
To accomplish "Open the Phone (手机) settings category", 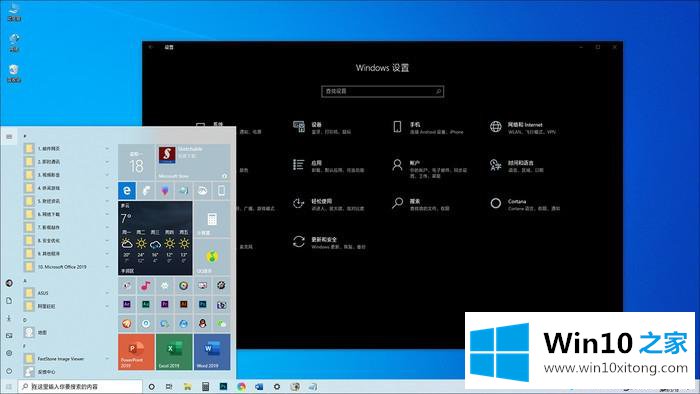I will [x=428, y=128].
